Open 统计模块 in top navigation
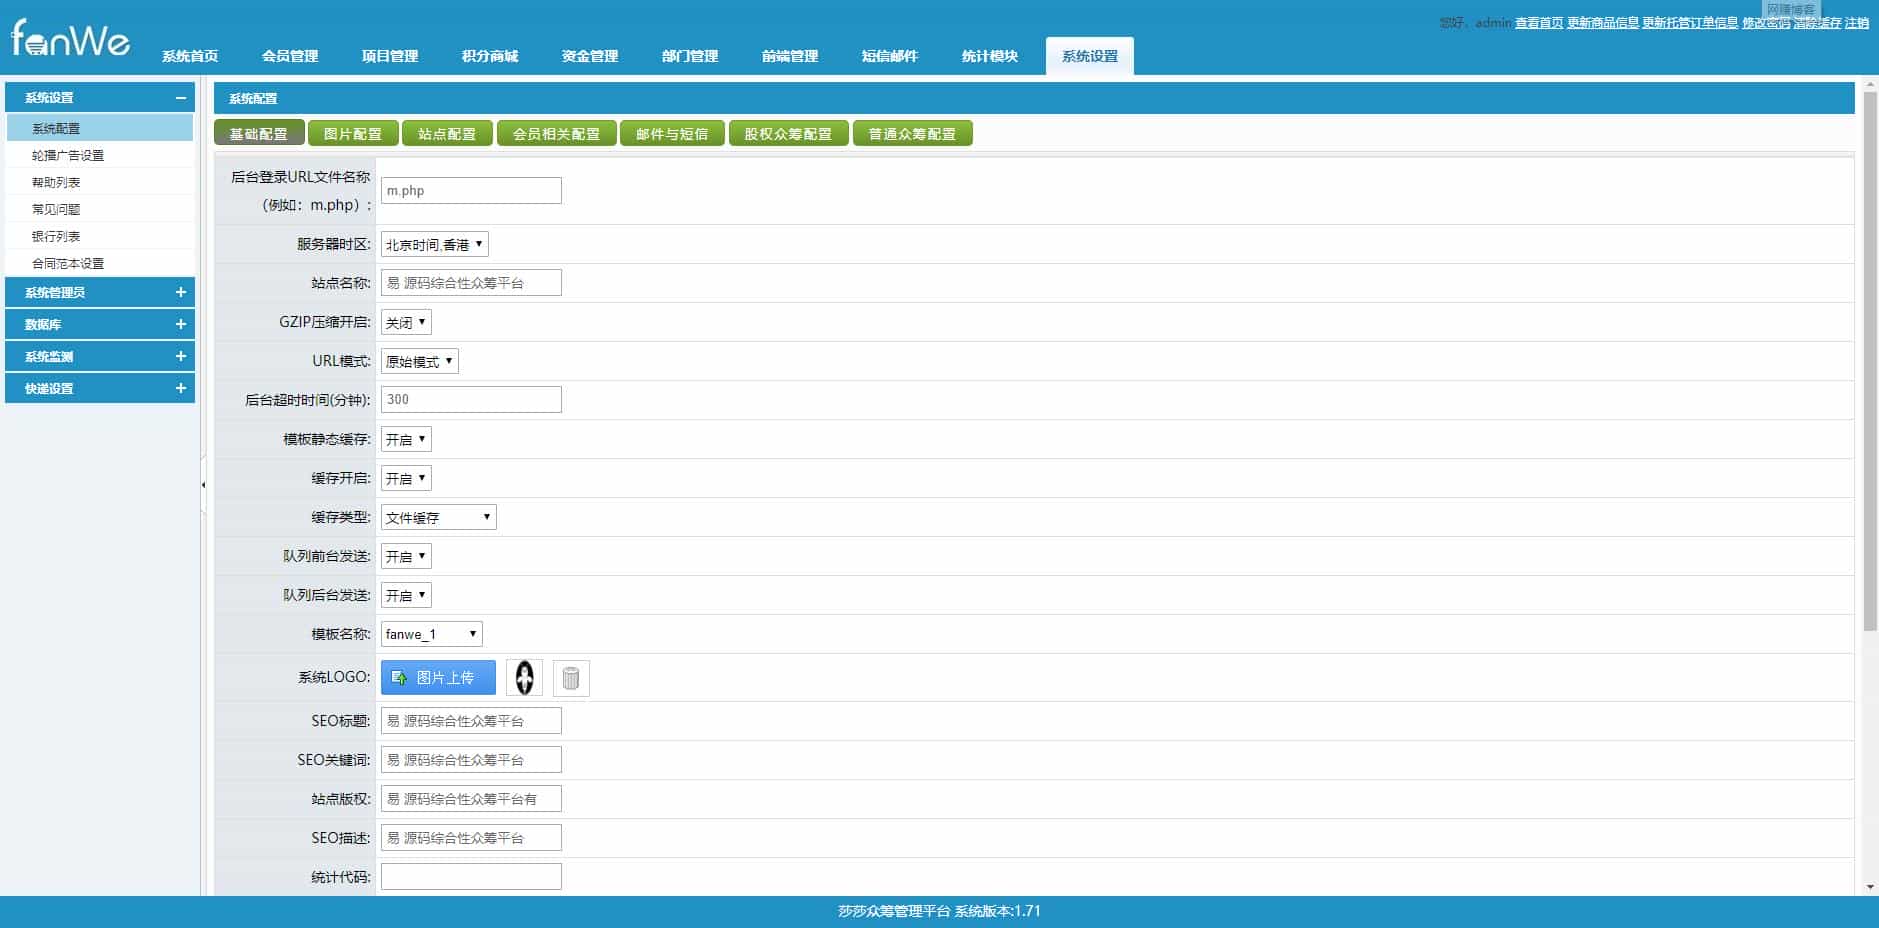 click(x=990, y=56)
